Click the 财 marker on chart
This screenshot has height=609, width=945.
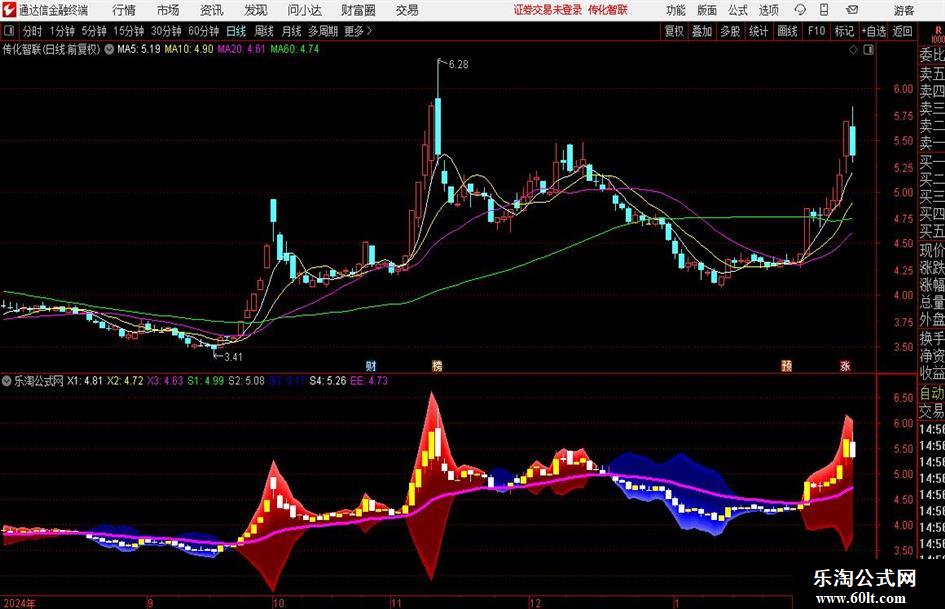(371, 365)
